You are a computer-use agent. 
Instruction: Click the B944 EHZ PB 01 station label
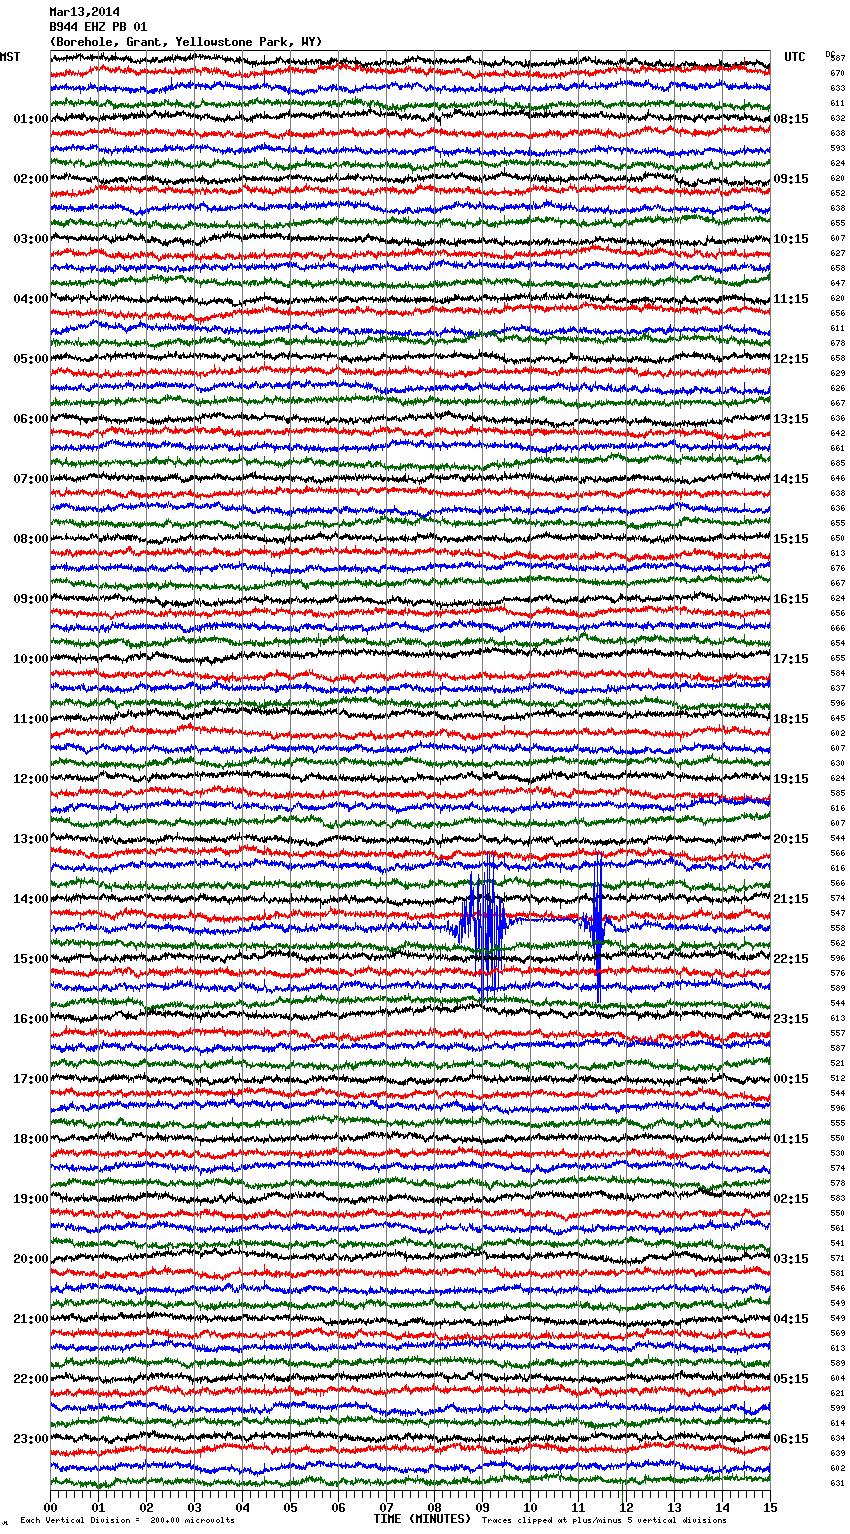point(98,27)
